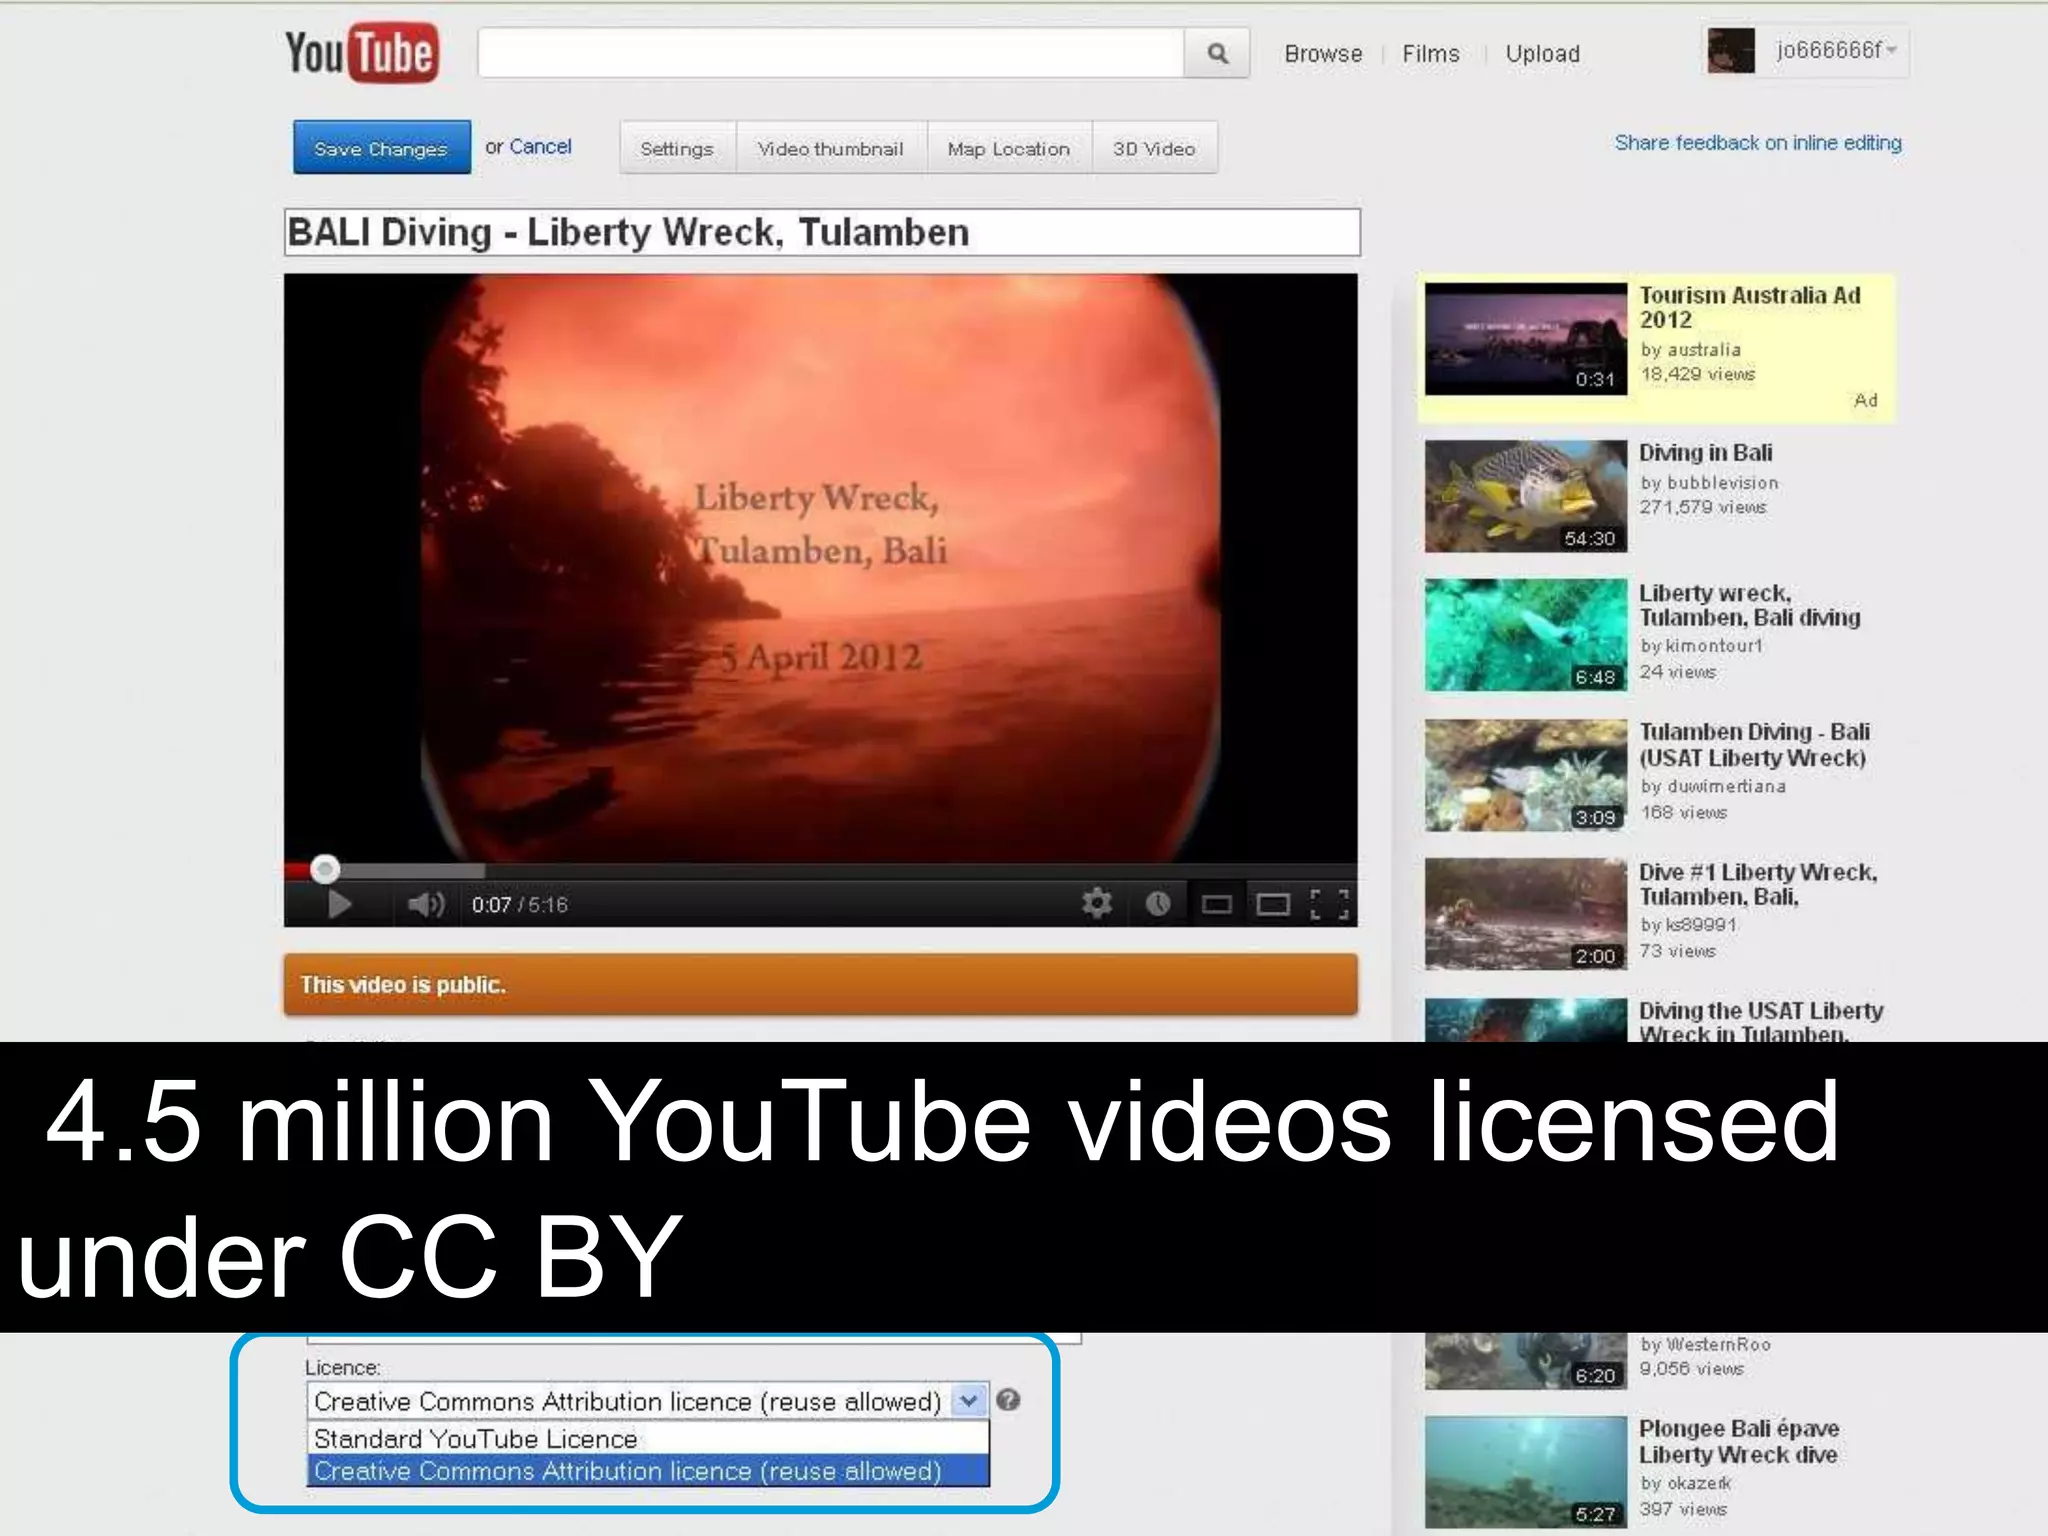This screenshot has width=2048, height=1536.
Task: Click the Watch Later clock icon
Action: tap(1158, 904)
